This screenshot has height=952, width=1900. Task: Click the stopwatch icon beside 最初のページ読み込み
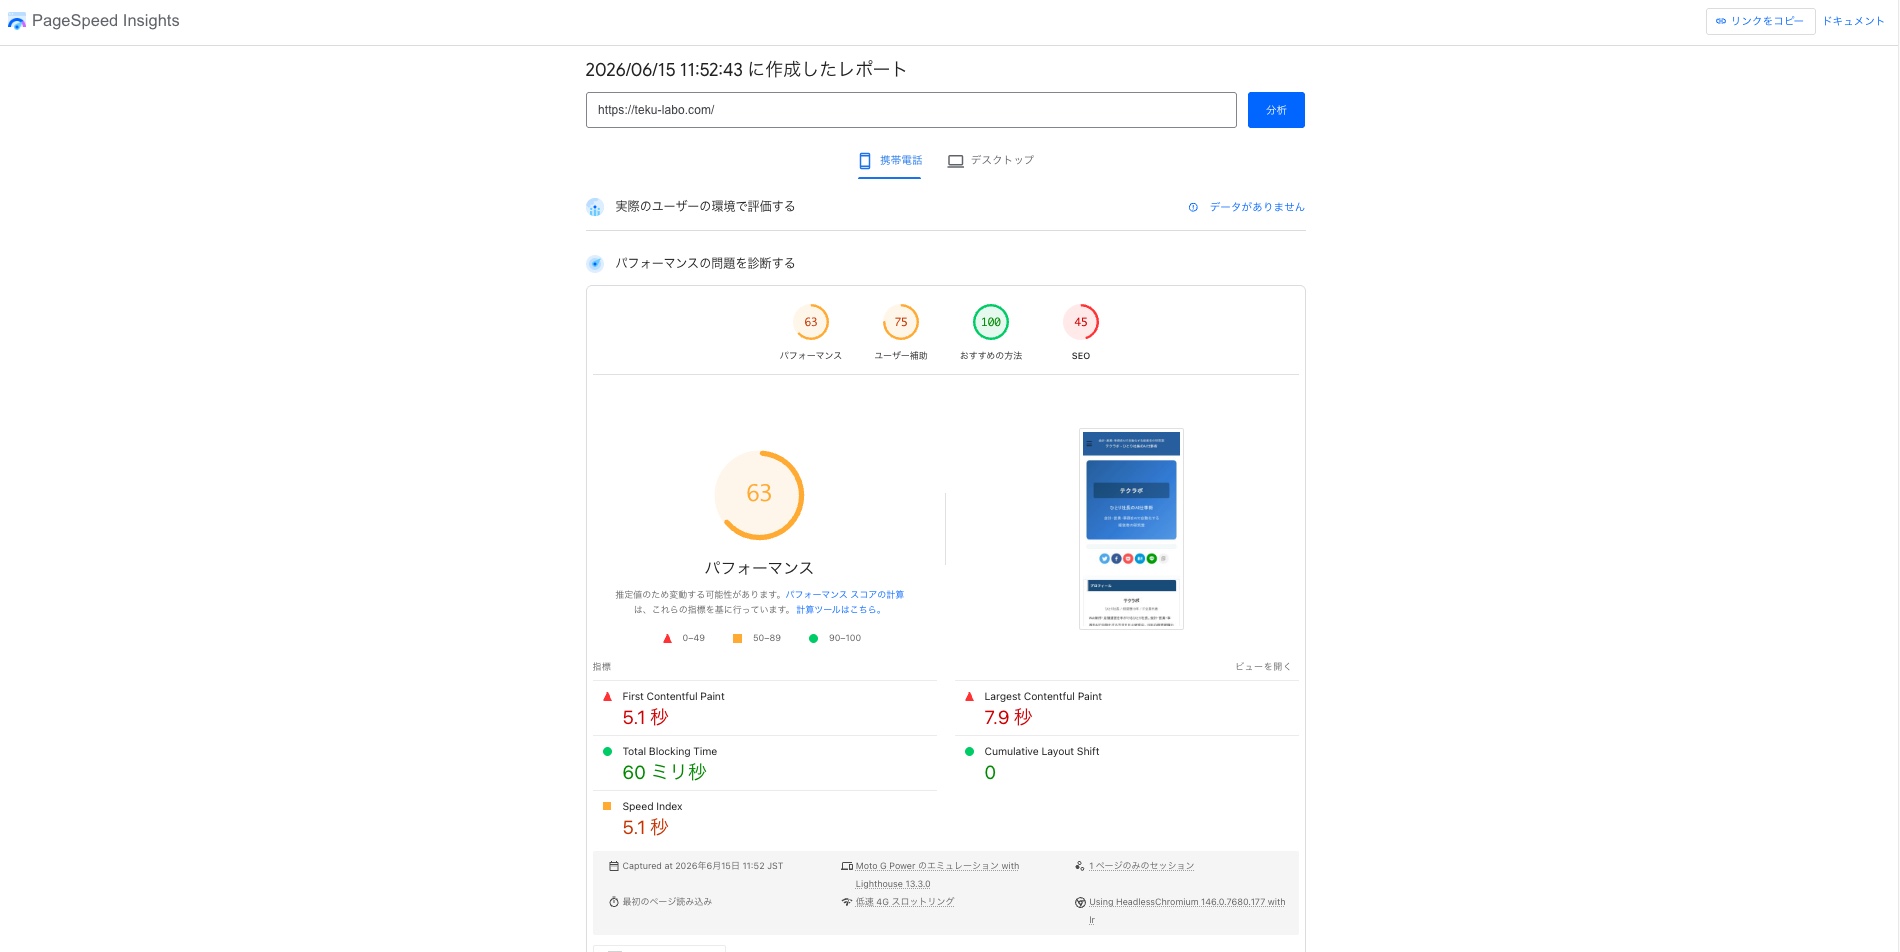coord(614,902)
